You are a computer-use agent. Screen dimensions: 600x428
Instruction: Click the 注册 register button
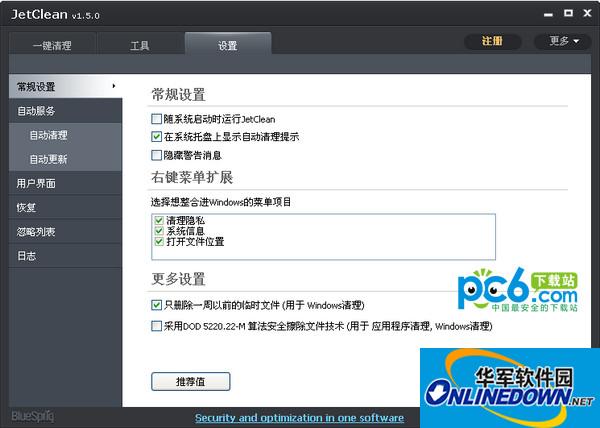(x=492, y=41)
